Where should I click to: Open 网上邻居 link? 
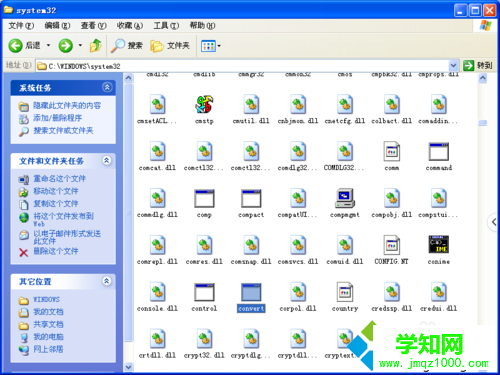coord(48,349)
